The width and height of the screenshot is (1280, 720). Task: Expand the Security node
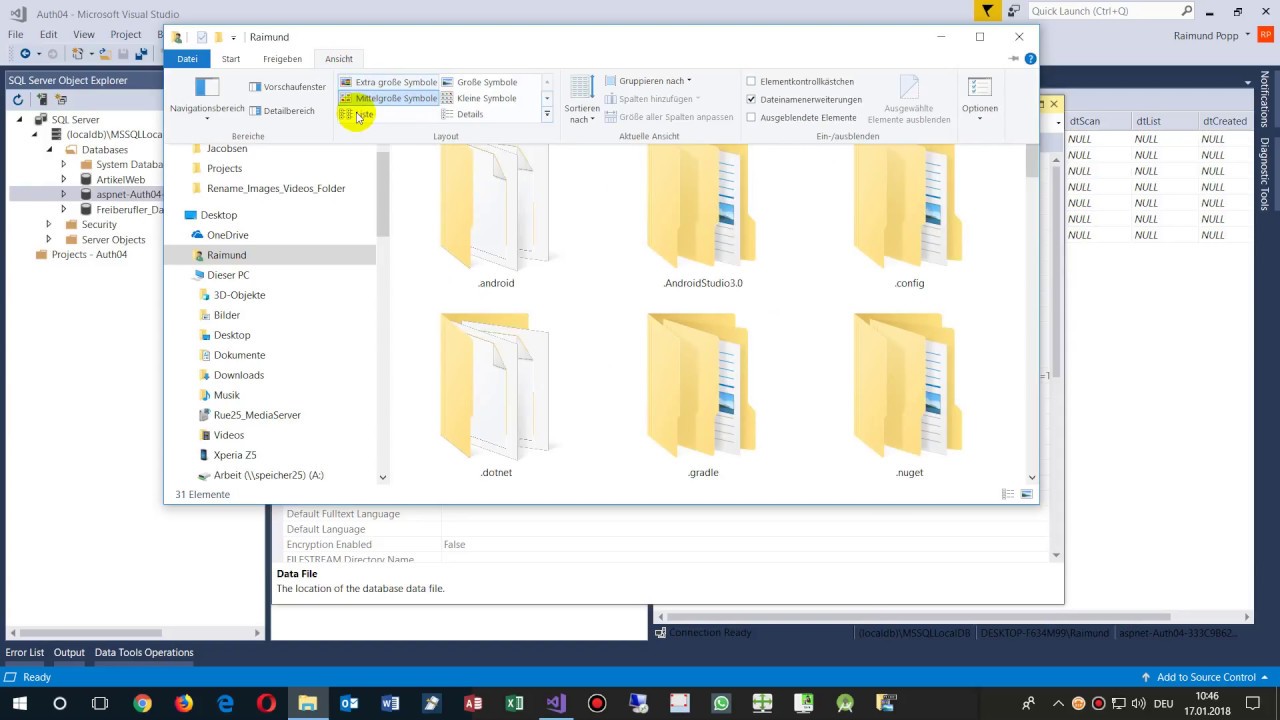click(48, 225)
